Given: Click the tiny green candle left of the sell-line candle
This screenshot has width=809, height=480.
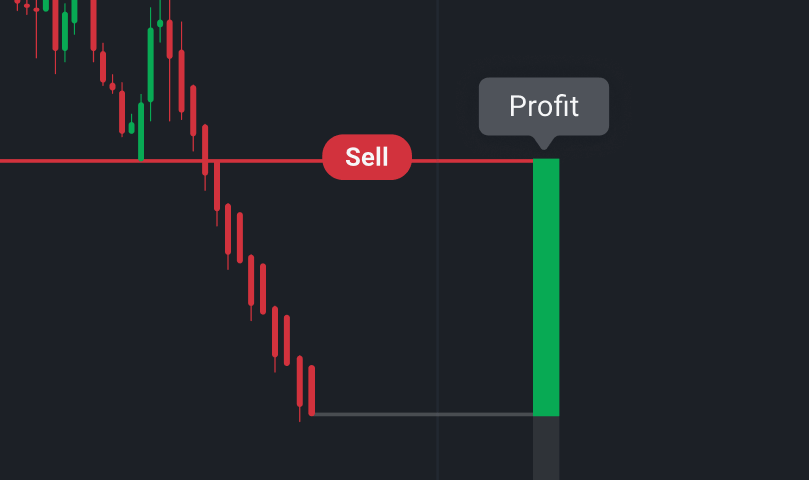Looking at the screenshot, I should pyautogui.click(x=131, y=126).
